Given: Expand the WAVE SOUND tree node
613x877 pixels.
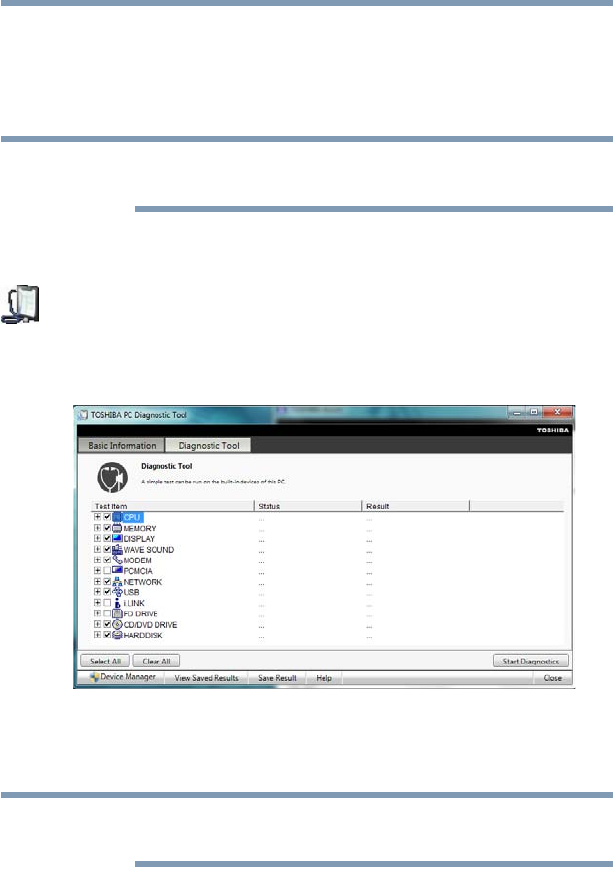Looking at the screenshot, I should 97,549.
